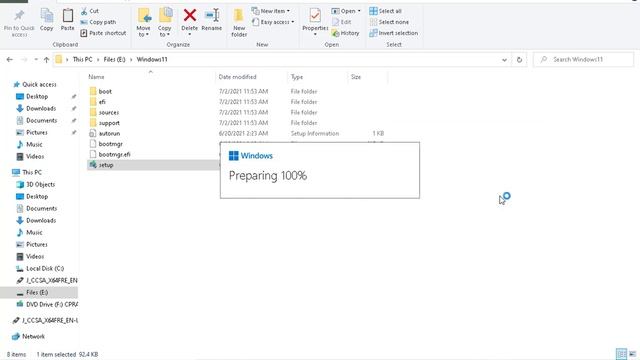Click the Search Windows11 field
640x360 pixels.
pyautogui.click(x=584, y=60)
